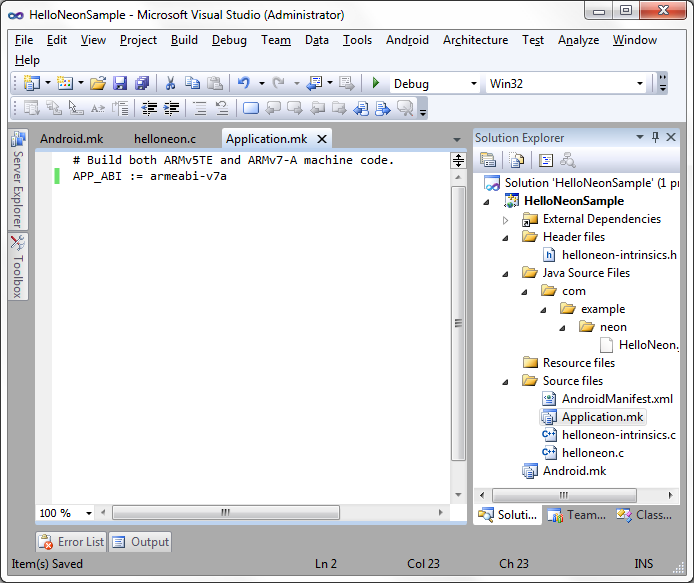
Task: Open the File menu
Action: 24,40
